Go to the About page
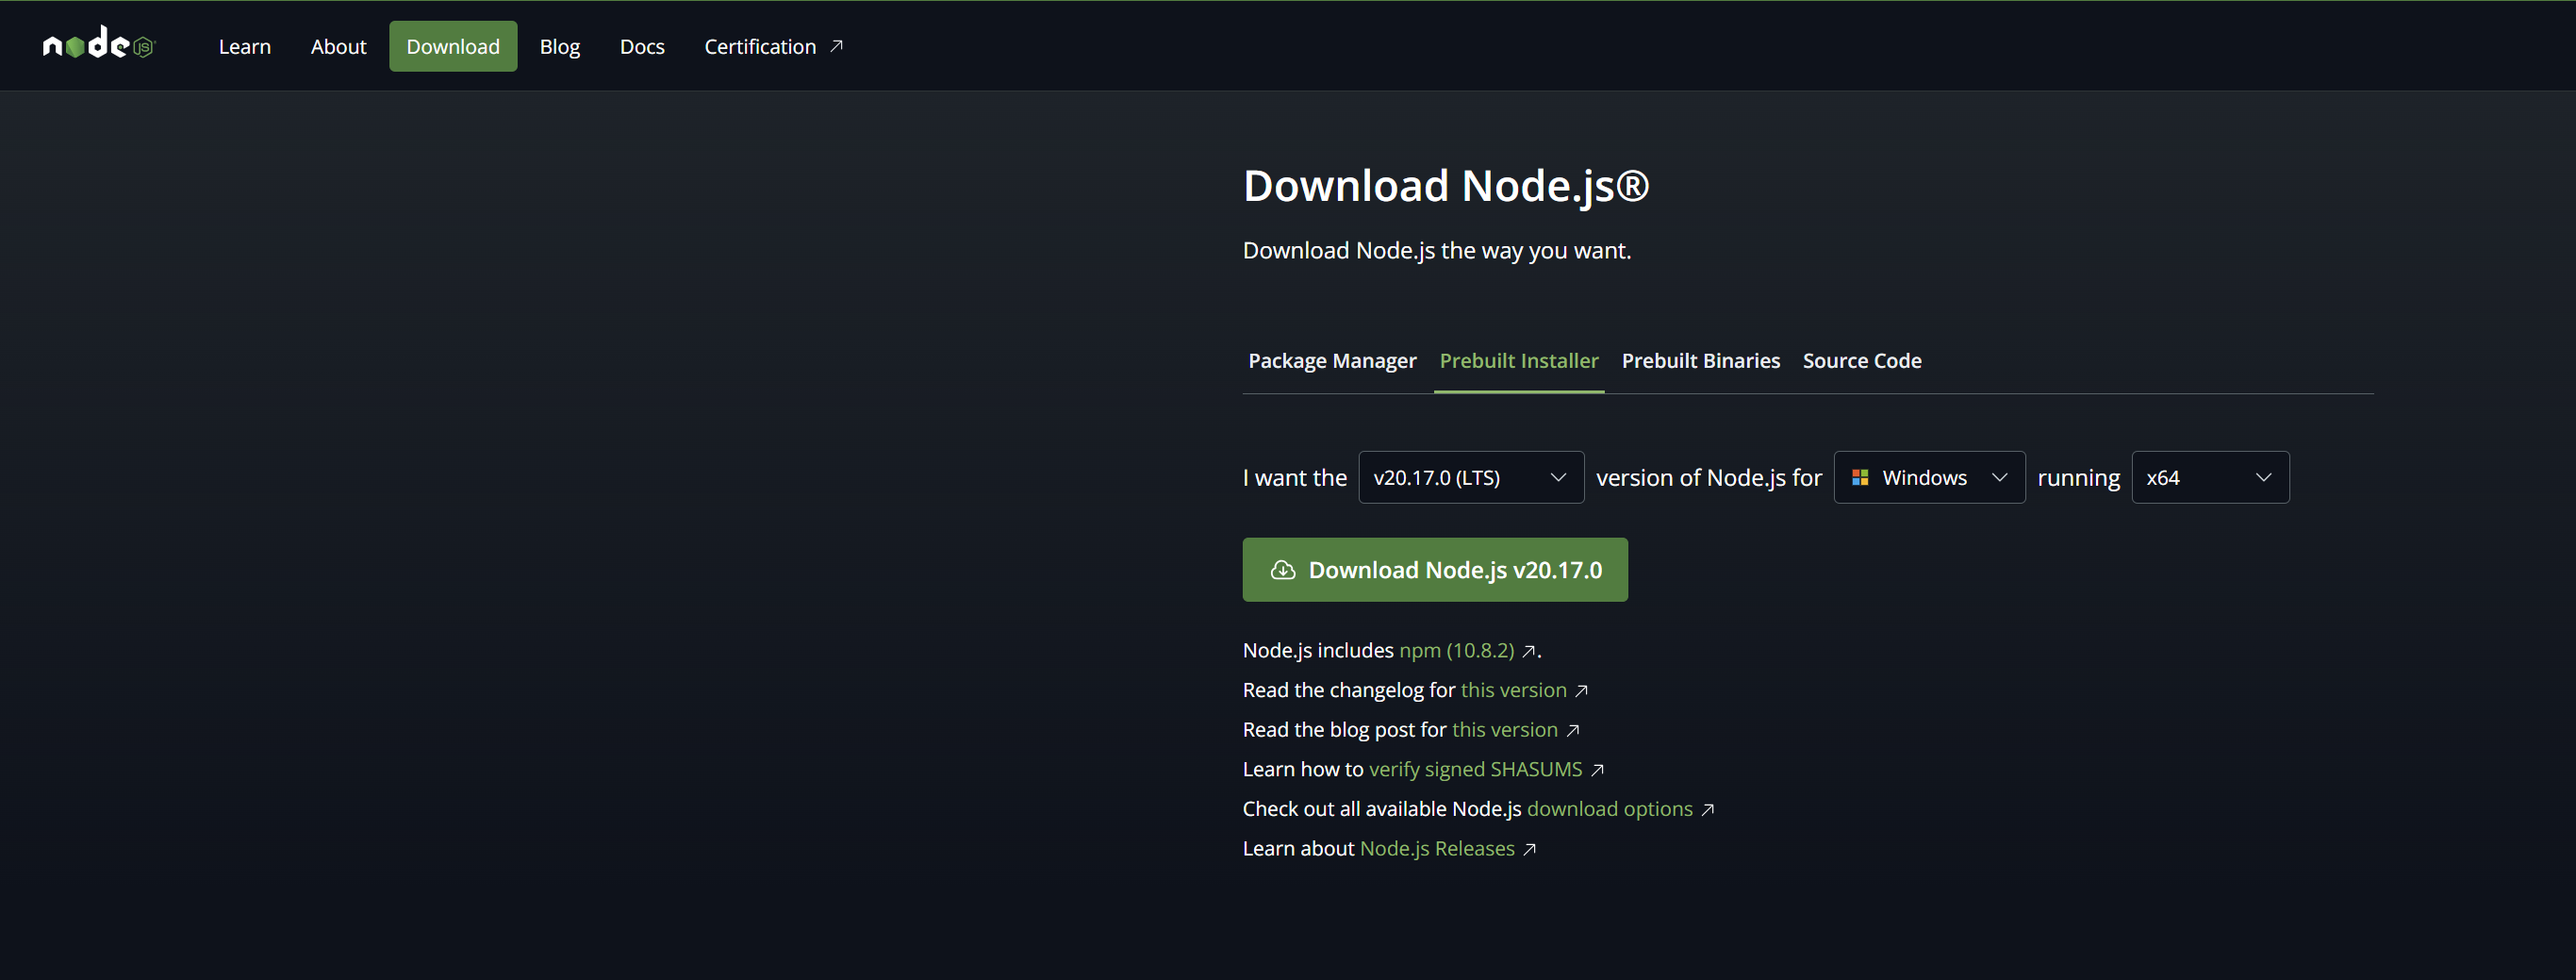2576x980 pixels. click(339, 46)
